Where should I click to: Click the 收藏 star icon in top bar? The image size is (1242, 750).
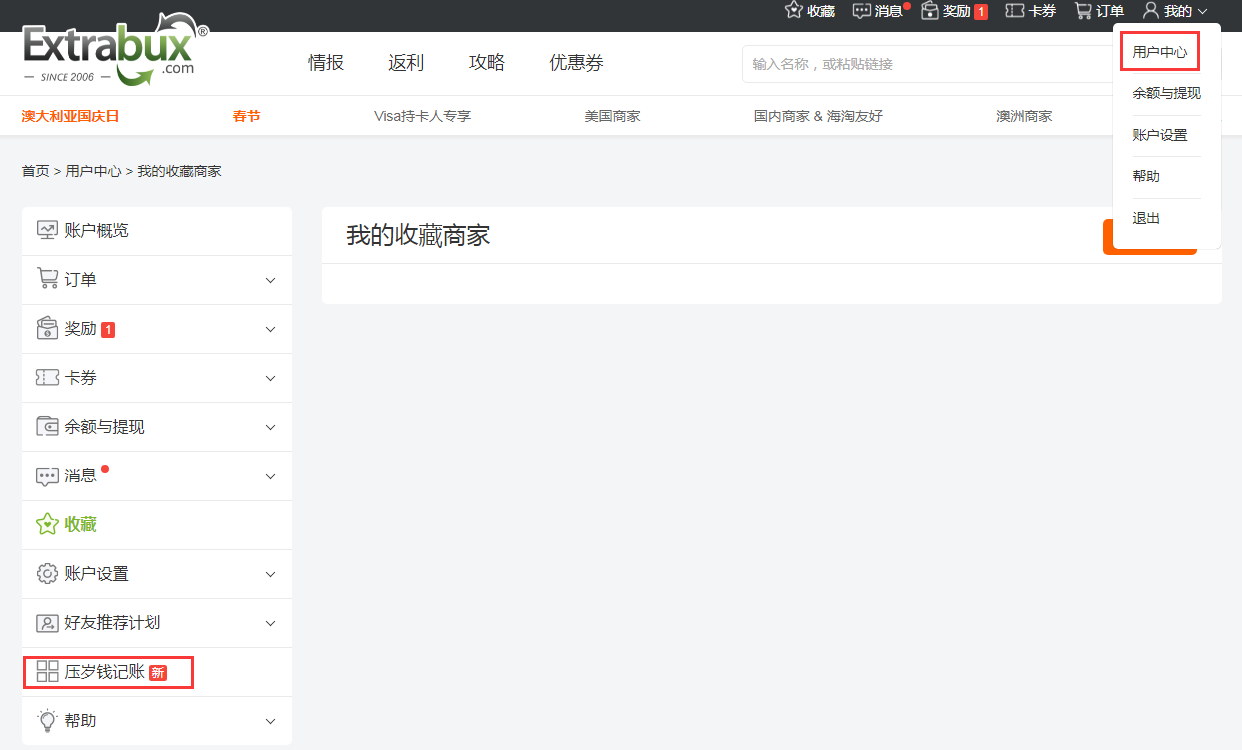[790, 11]
